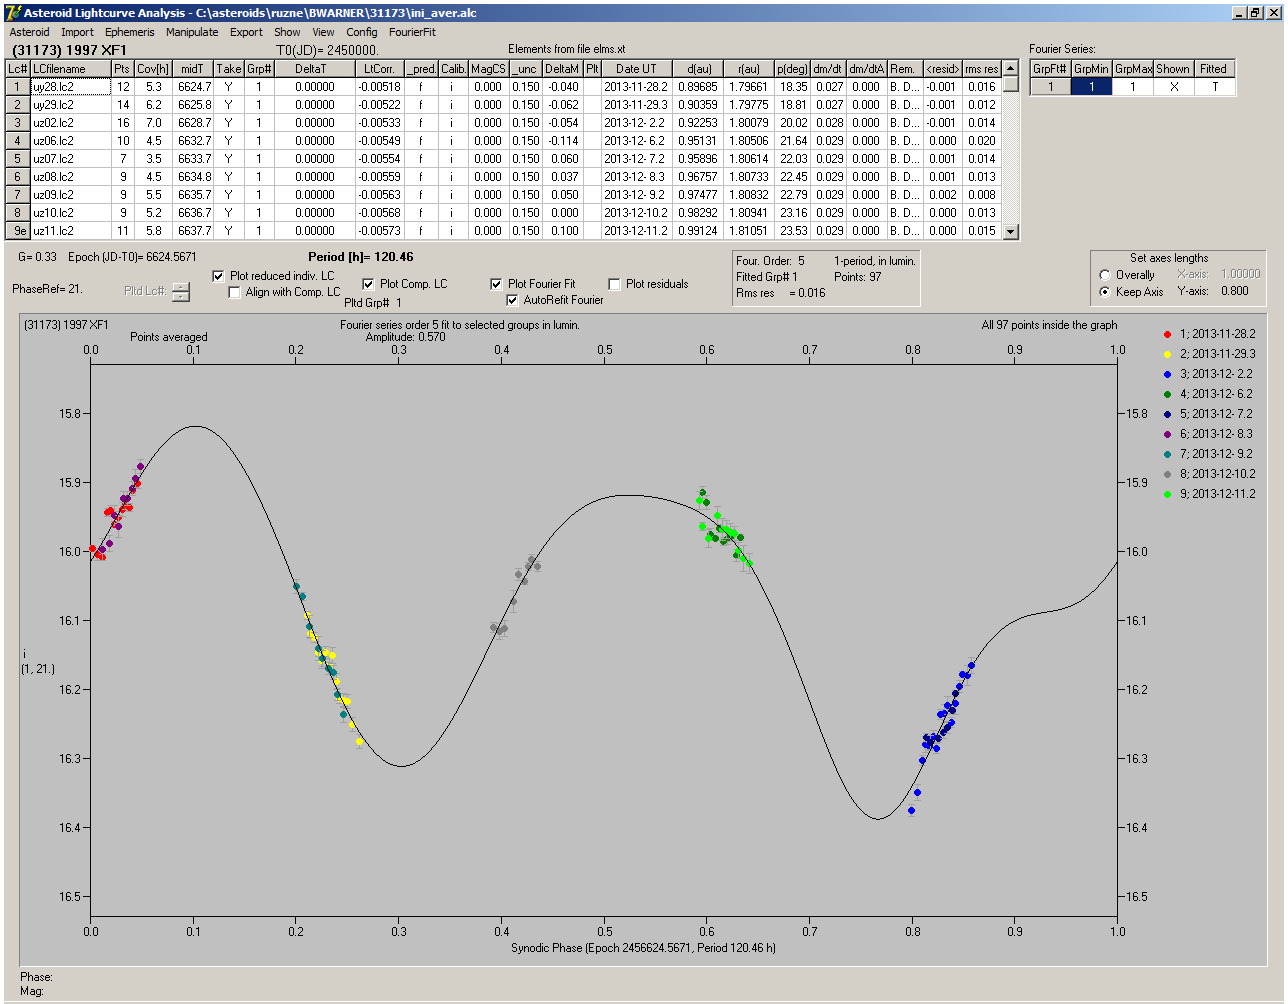Click the DeltaM value -0.114 cell

click(563, 141)
